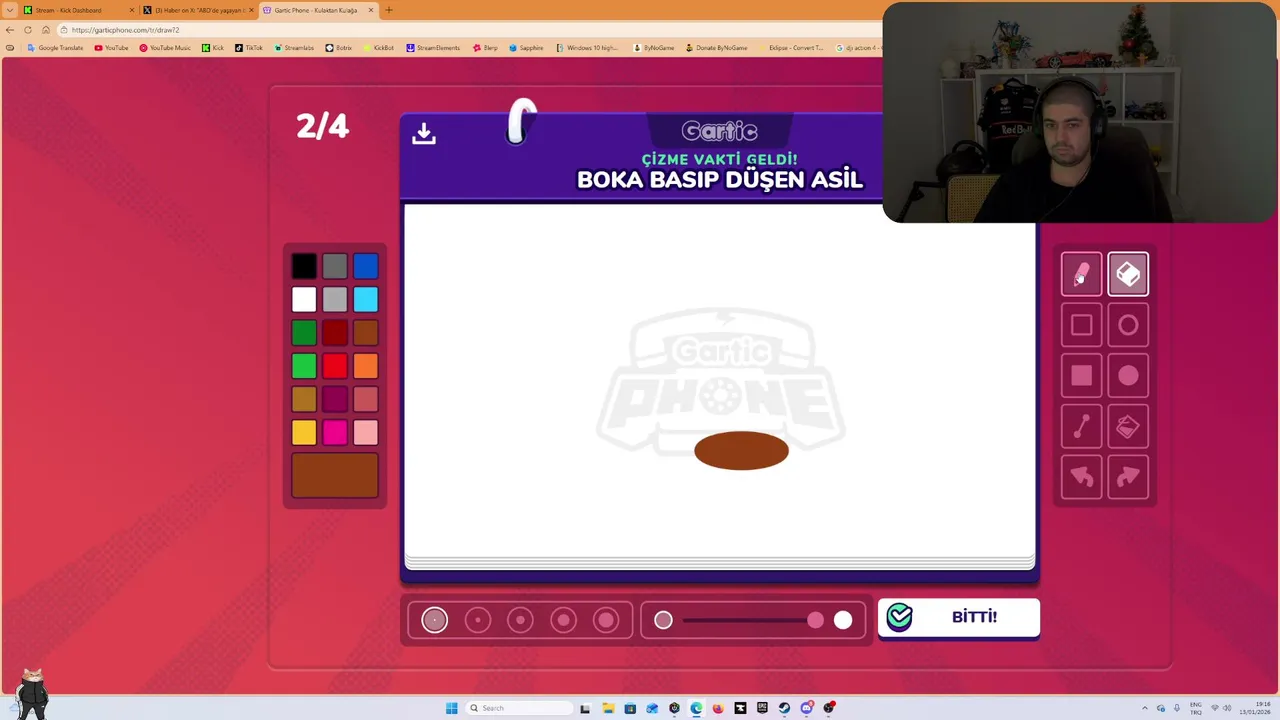Viewport: 1280px width, 720px height.
Task: Pick the second brush size
Action: tap(478, 620)
